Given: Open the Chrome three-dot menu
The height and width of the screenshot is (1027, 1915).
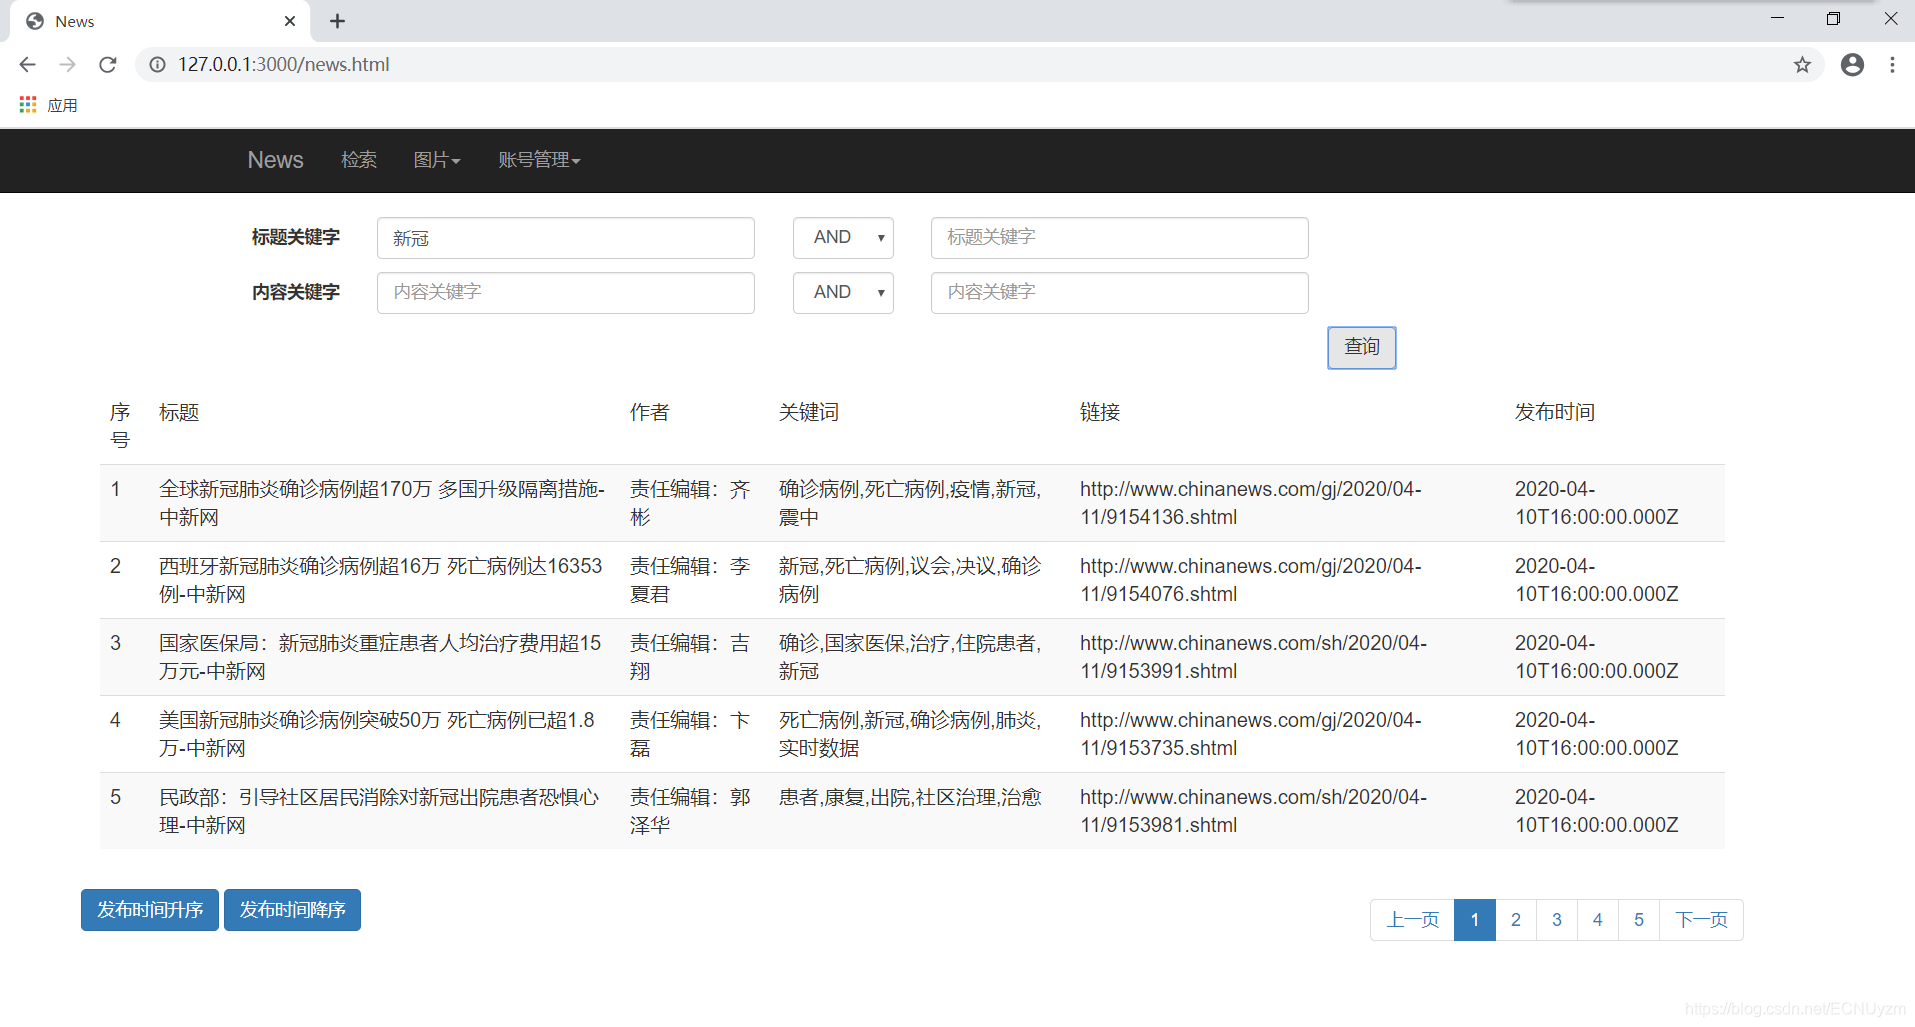Looking at the screenshot, I should 1892,65.
